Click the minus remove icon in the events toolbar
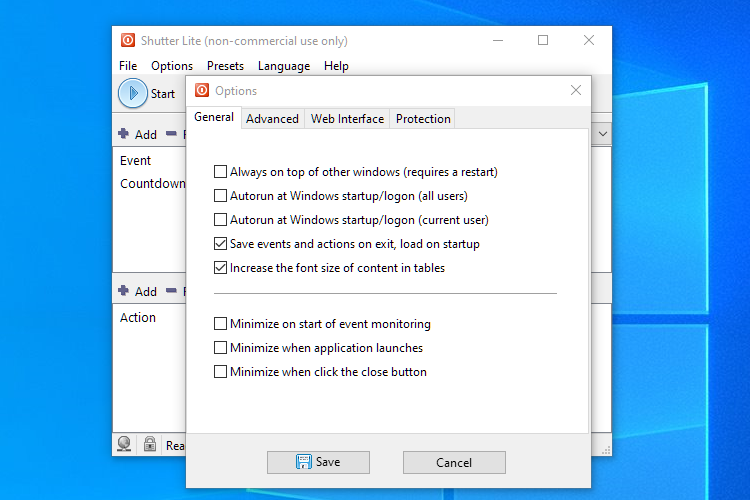The height and width of the screenshot is (500, 750). (x=171, y=133)
